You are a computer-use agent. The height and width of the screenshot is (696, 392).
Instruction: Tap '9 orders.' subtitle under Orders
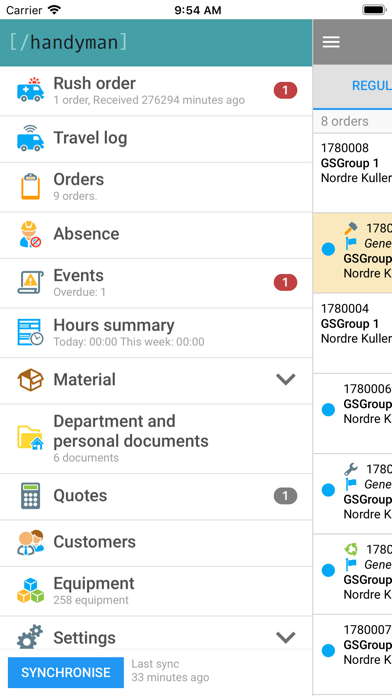pos(75,196)
